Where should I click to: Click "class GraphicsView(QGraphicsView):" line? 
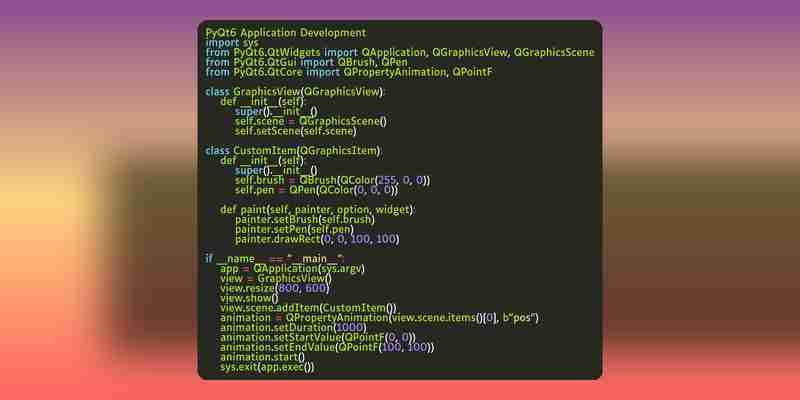[x=296, y=92]
